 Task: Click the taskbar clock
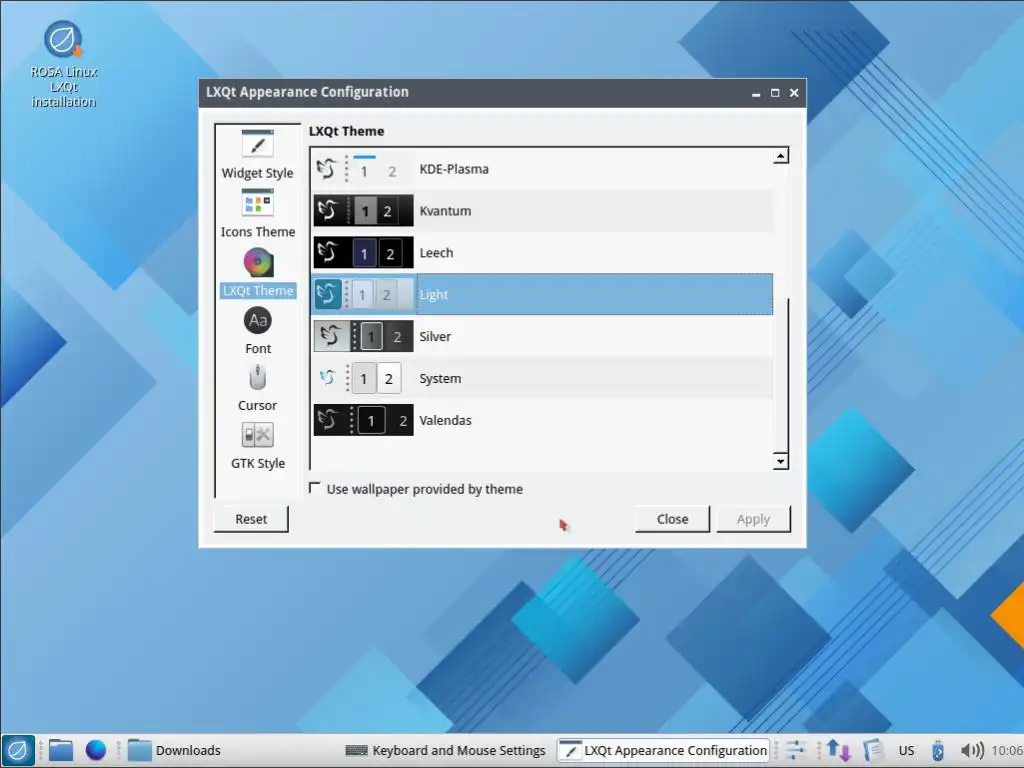[1007, 750]
